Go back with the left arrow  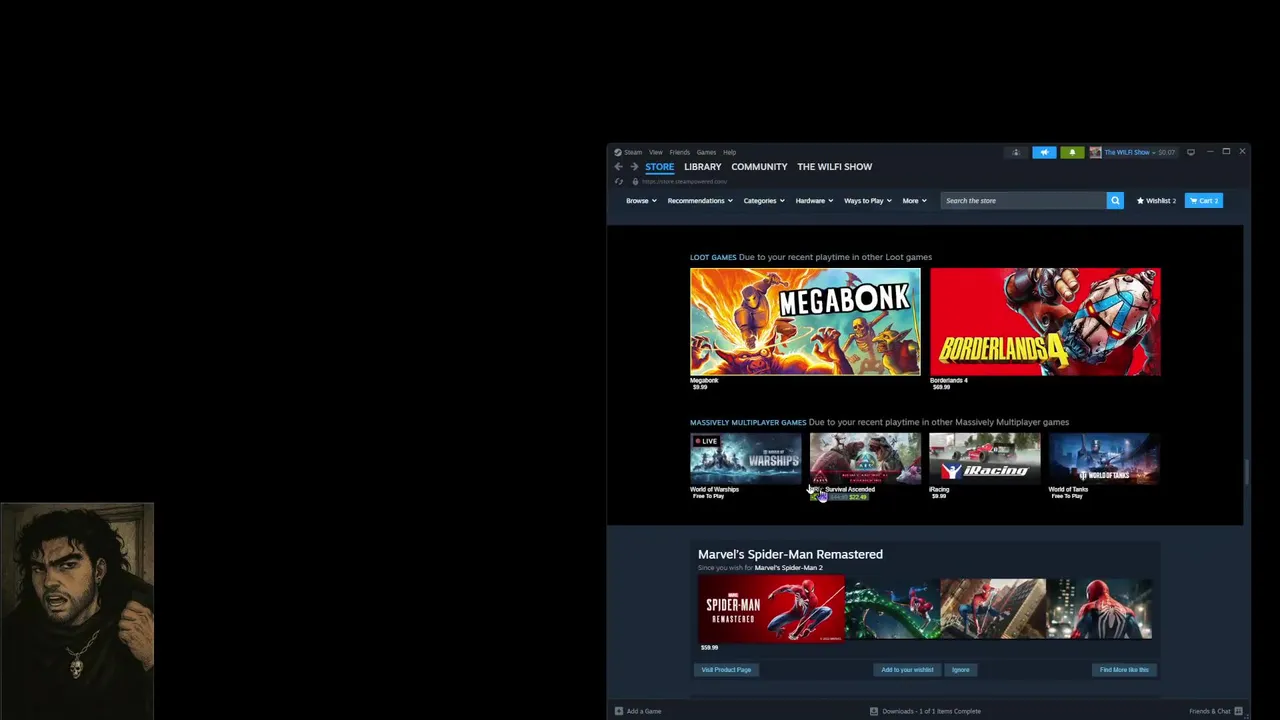point(618,167)
